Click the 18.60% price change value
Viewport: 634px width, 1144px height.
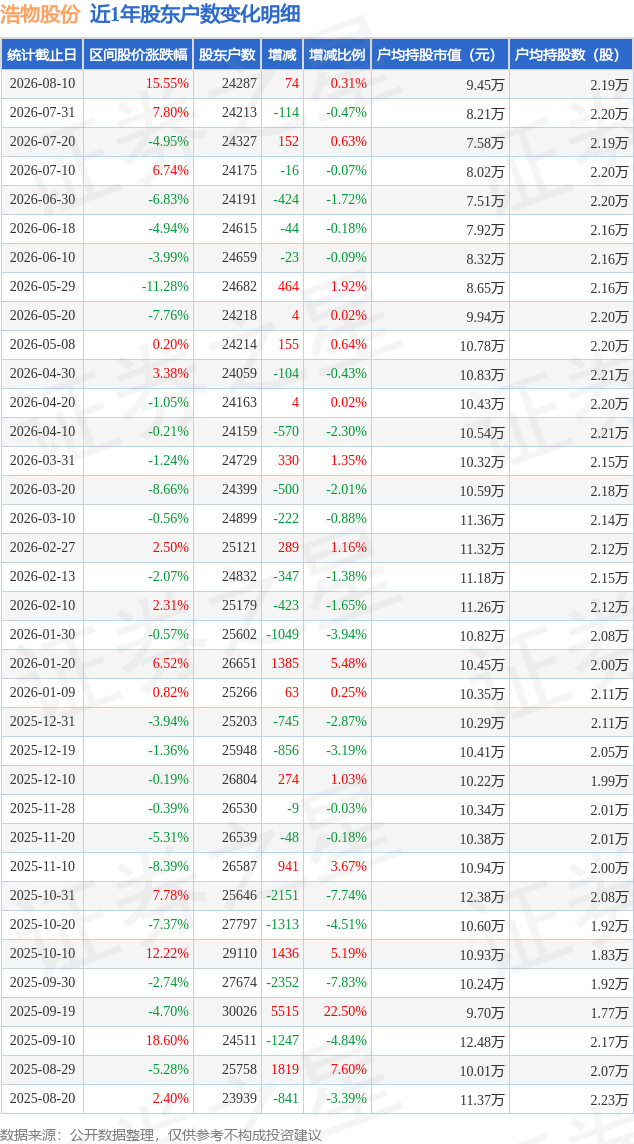click(168, 1040)
